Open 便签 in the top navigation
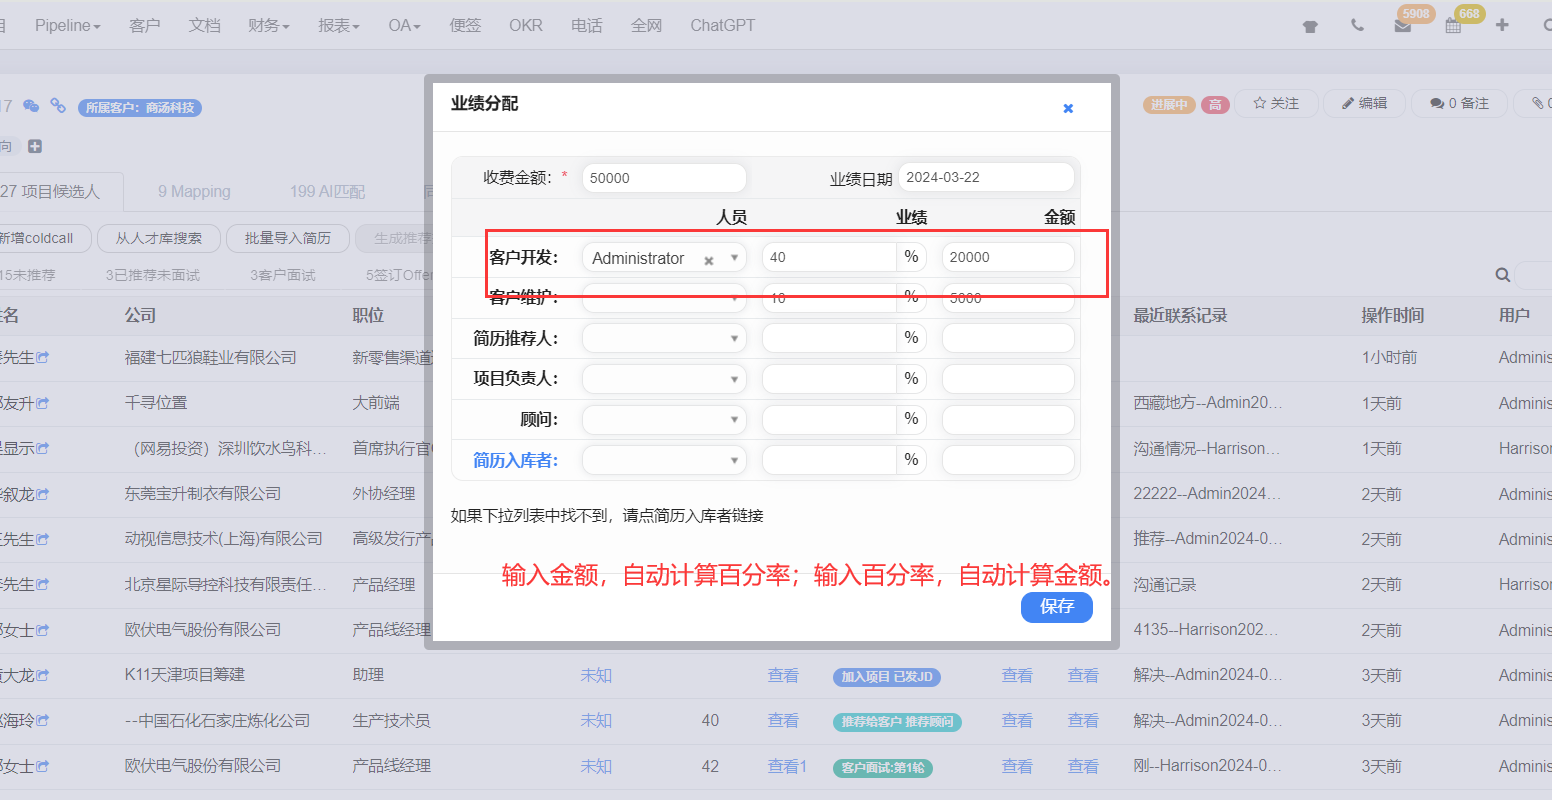 tap(465, 25)
